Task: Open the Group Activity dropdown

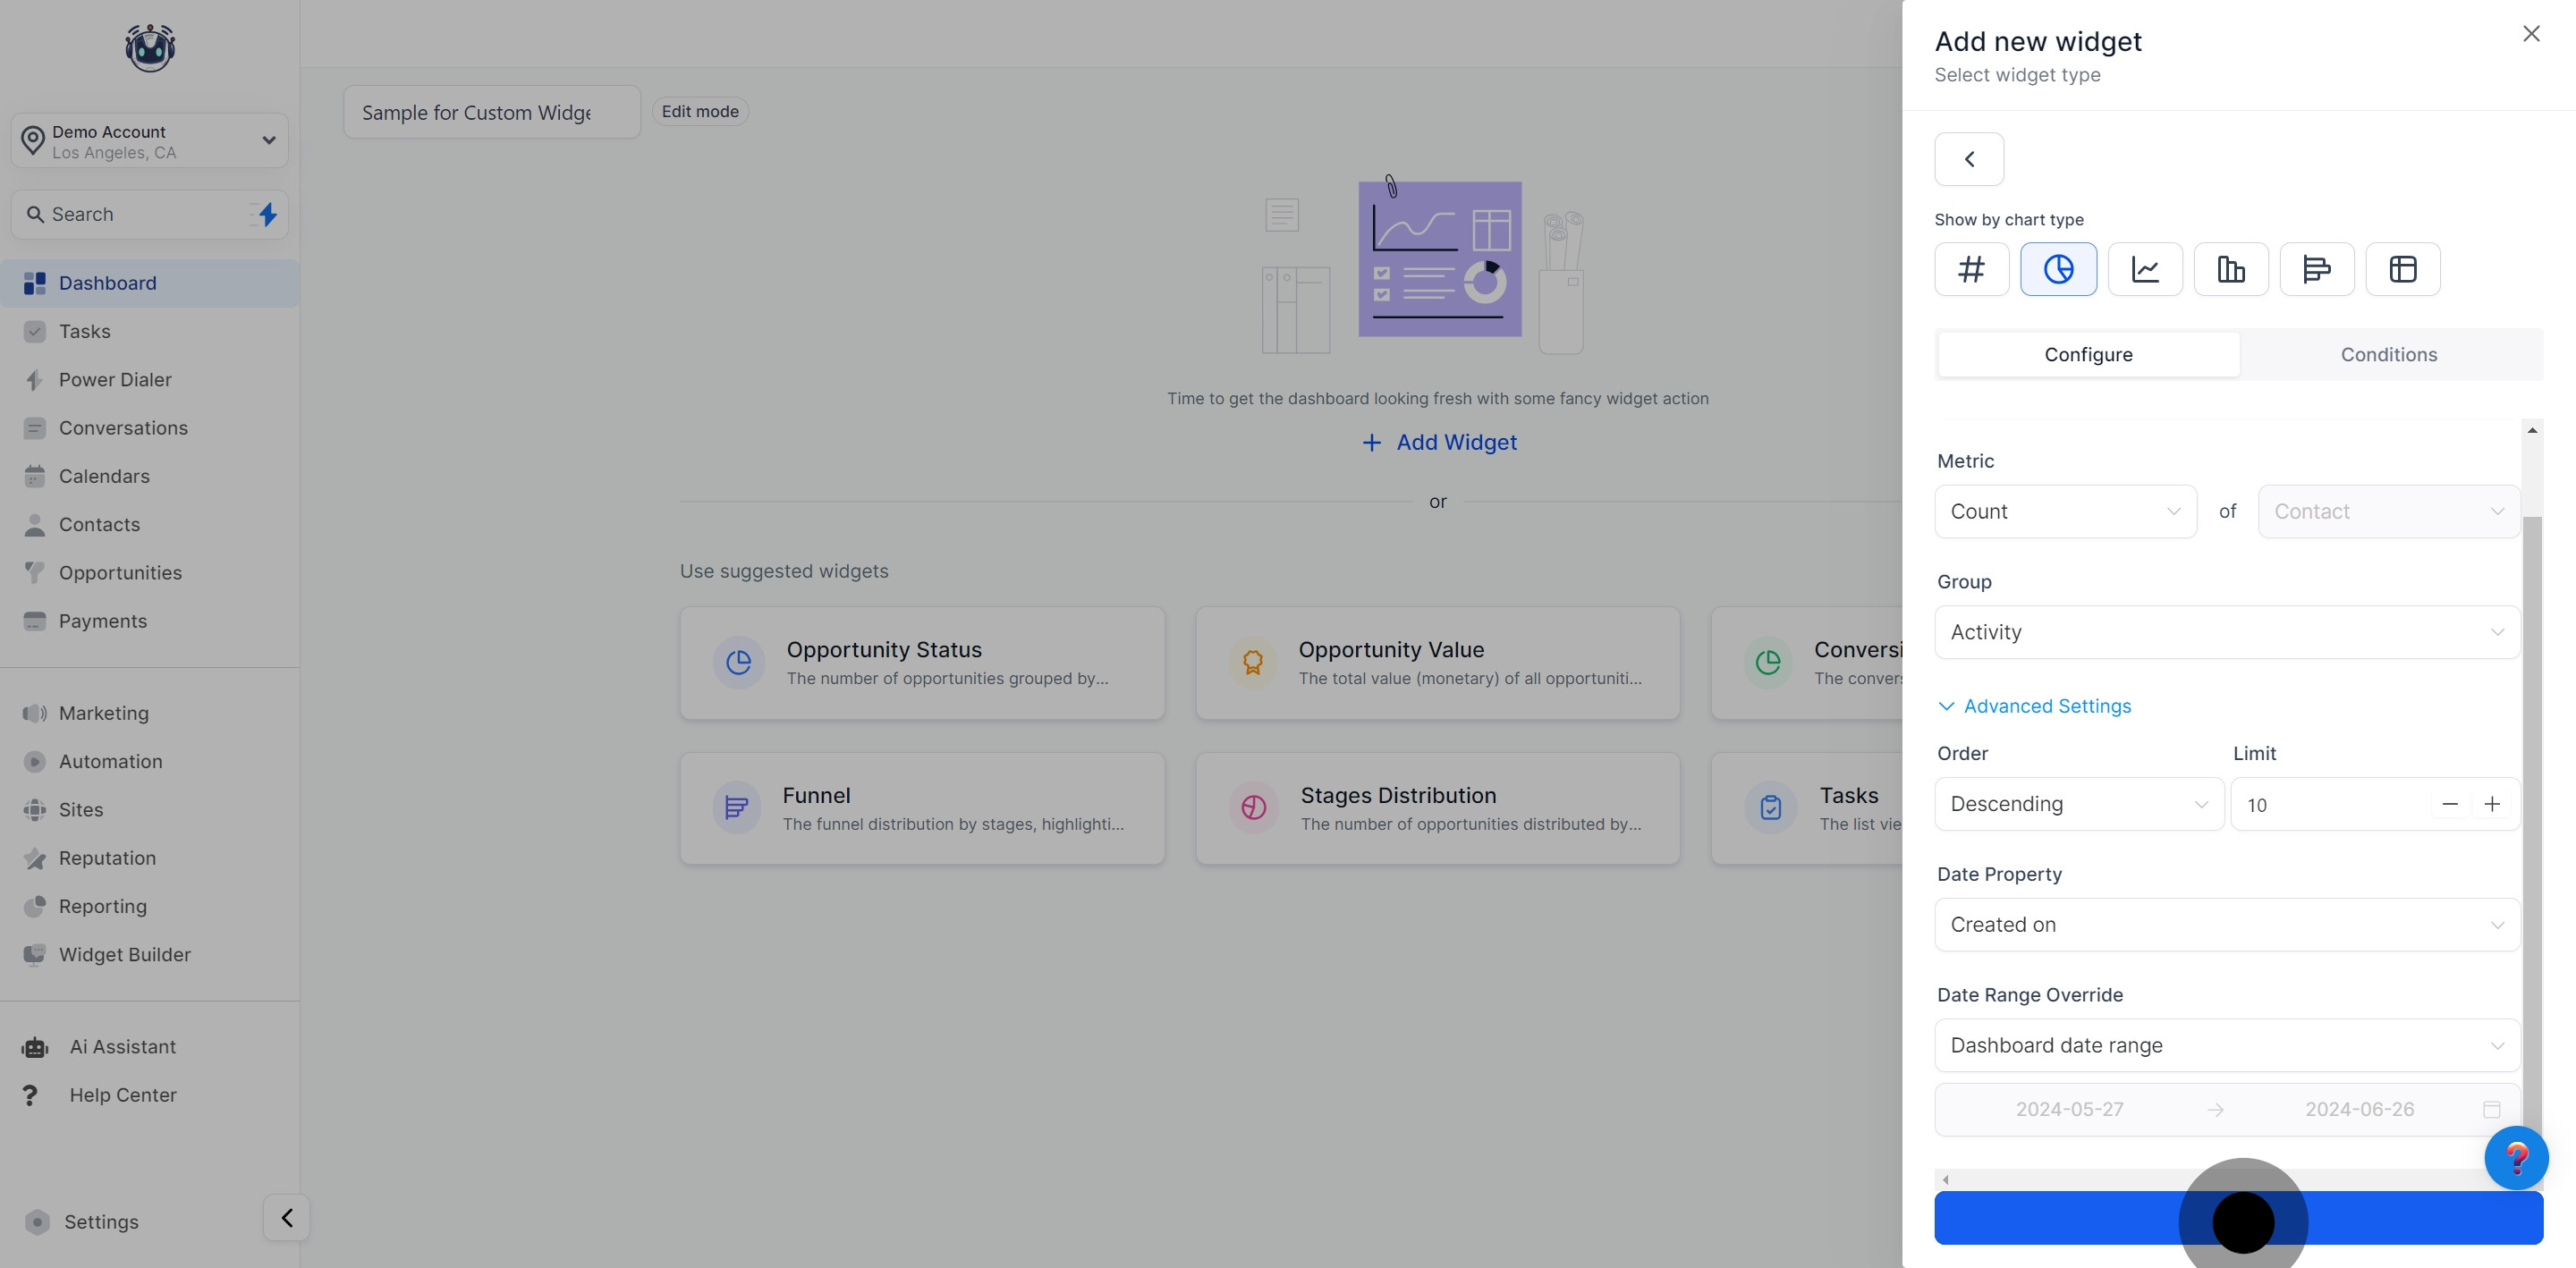Action: click(2227, 632)
